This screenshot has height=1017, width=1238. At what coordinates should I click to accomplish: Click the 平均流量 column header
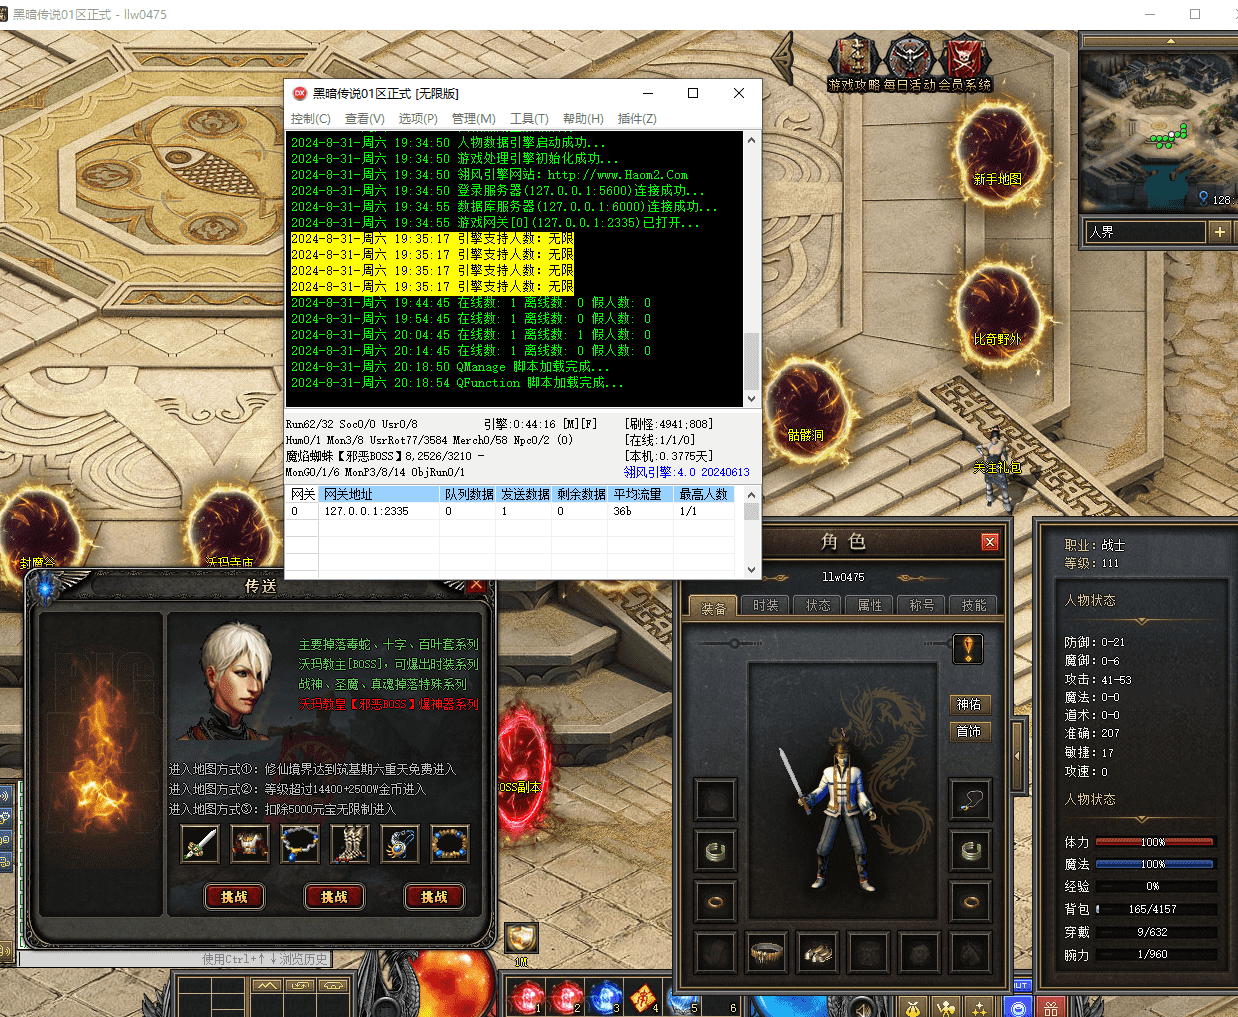[642, 494]
